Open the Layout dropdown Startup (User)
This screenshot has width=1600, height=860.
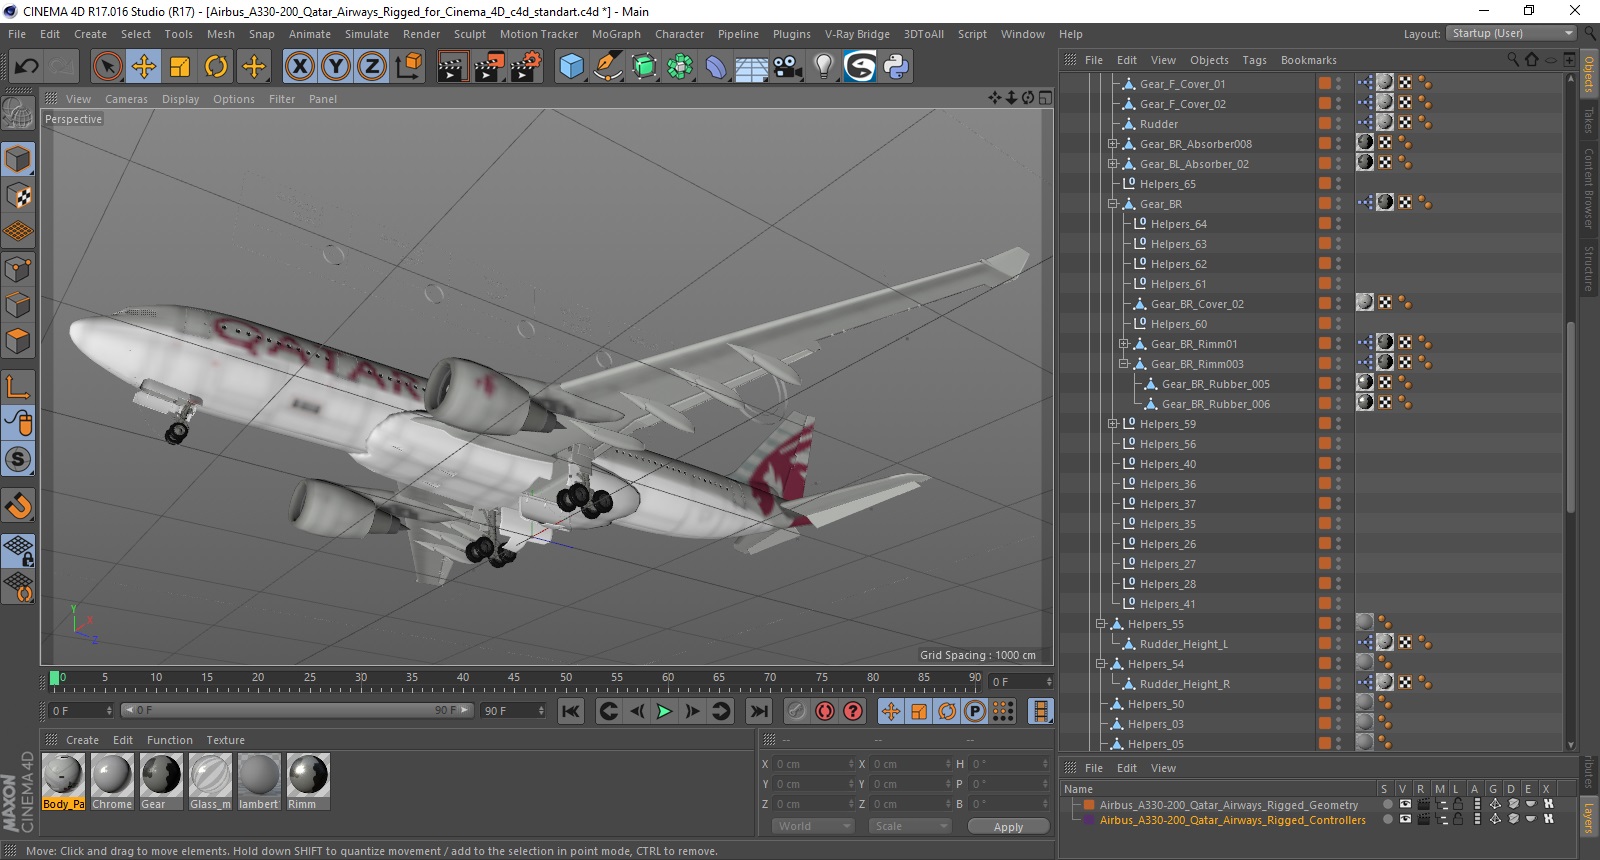click(1511, 33)
